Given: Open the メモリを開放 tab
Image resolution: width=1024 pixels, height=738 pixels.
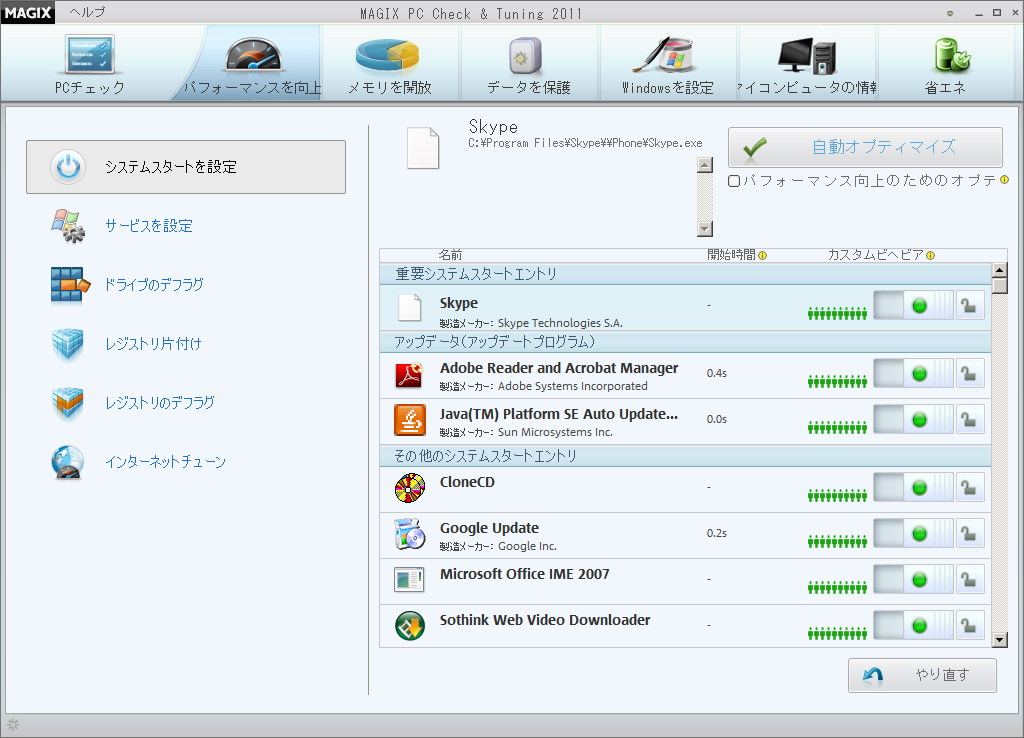Looking at the screenshot, I should [390, 64].
